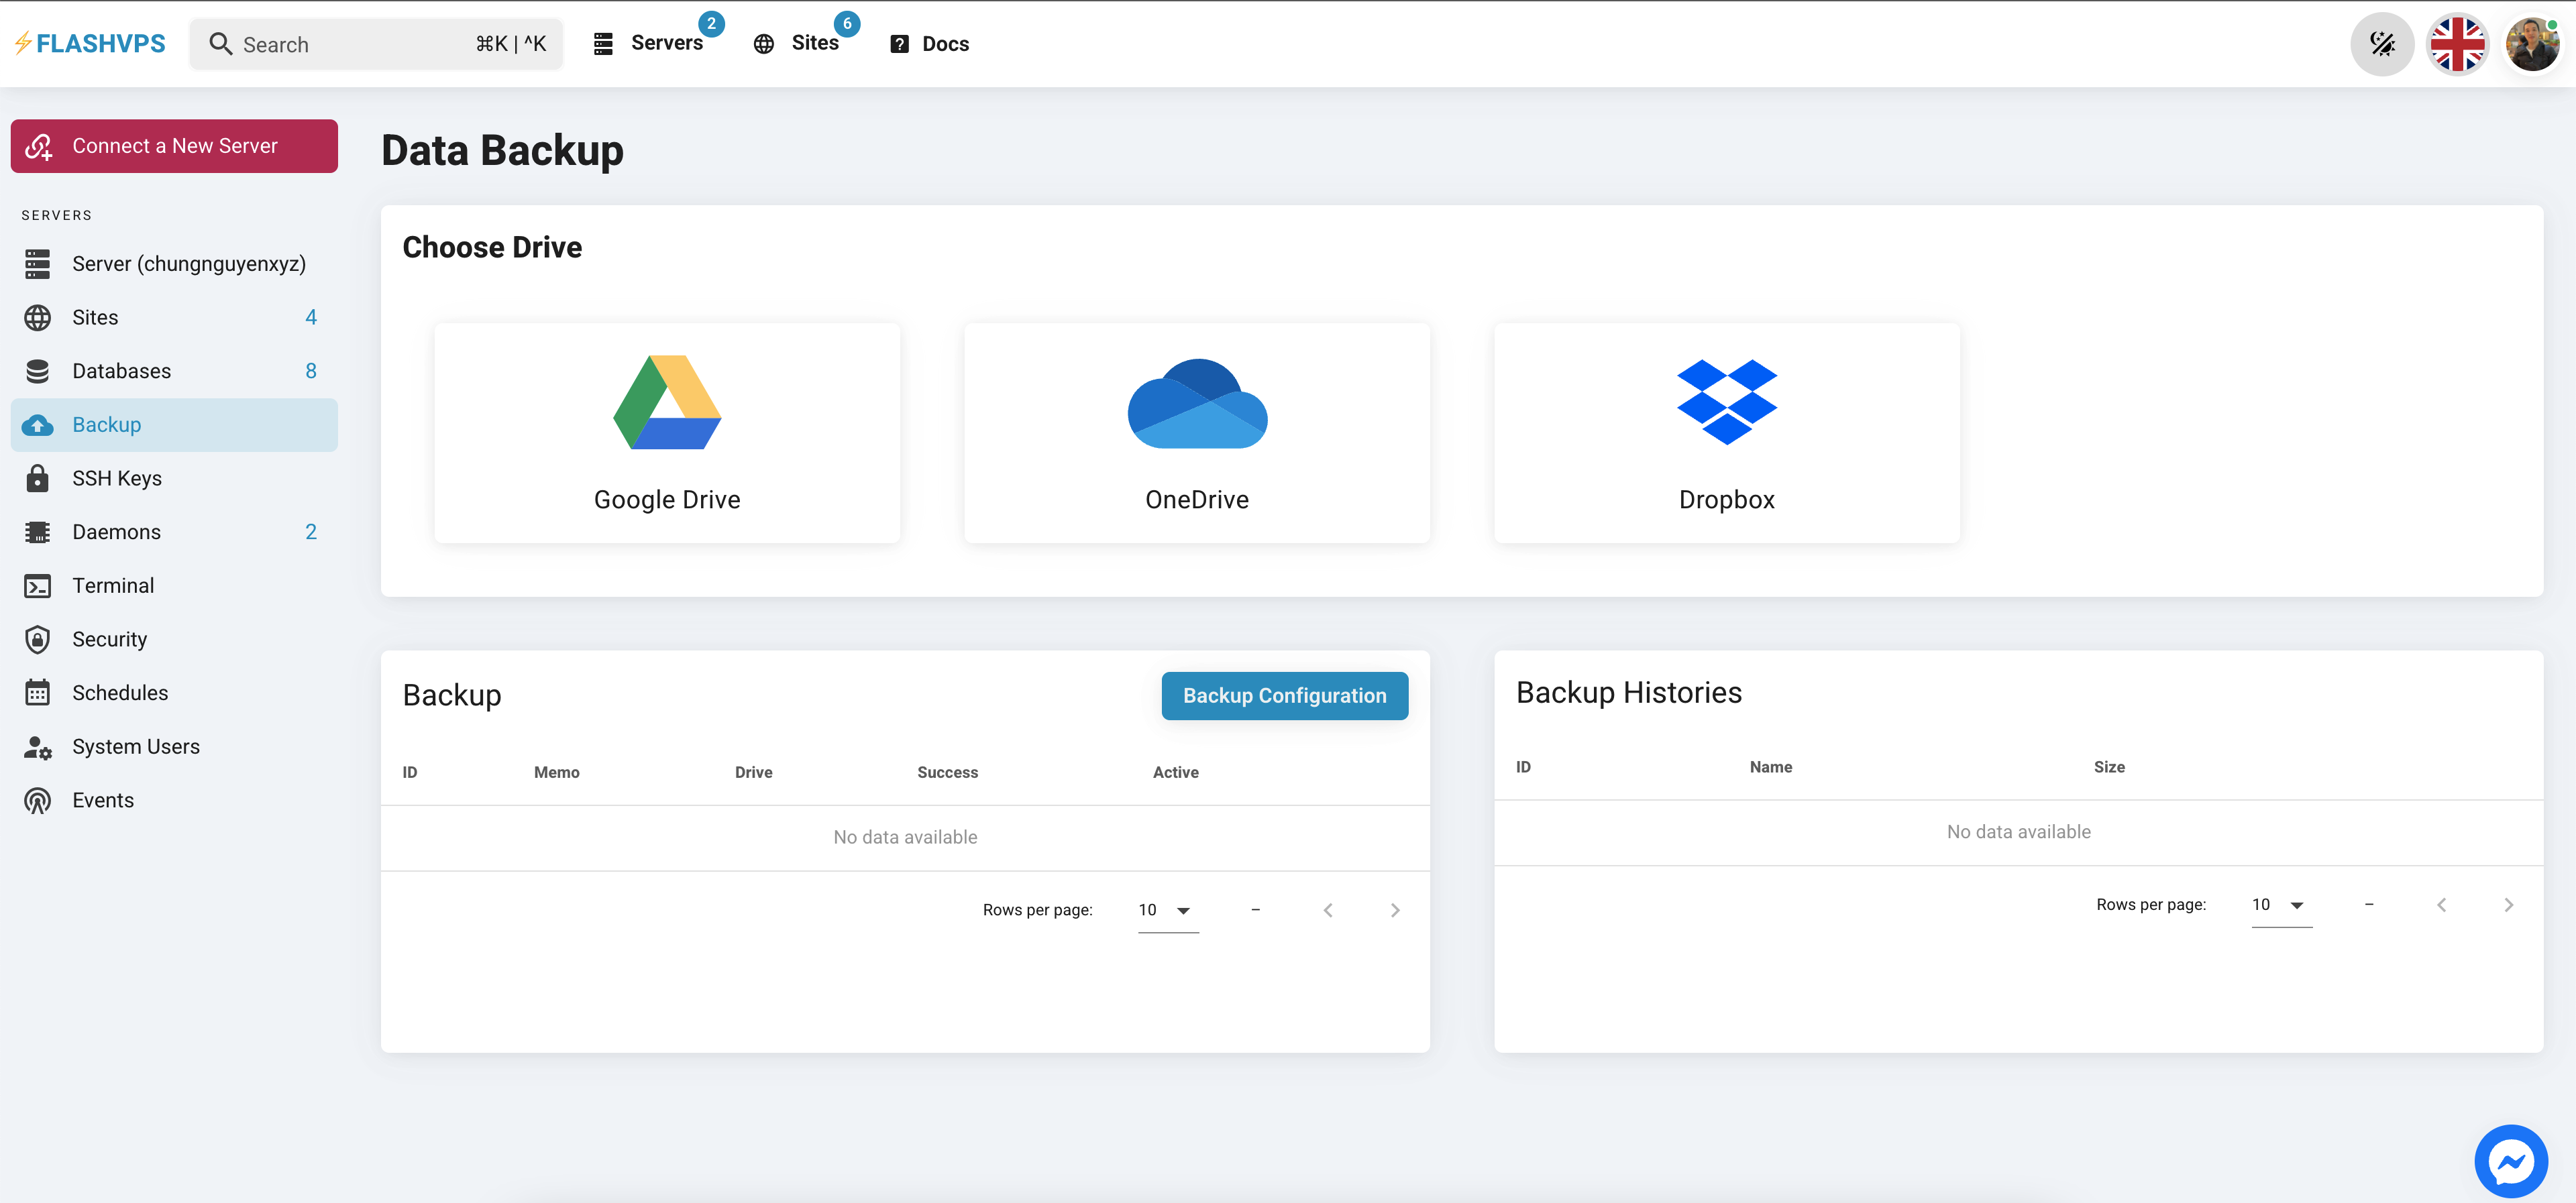Select SSH Keys from the sidebar
Image resolution: width=2576 pixels, height=1203 pixels.
click(119, 478)
